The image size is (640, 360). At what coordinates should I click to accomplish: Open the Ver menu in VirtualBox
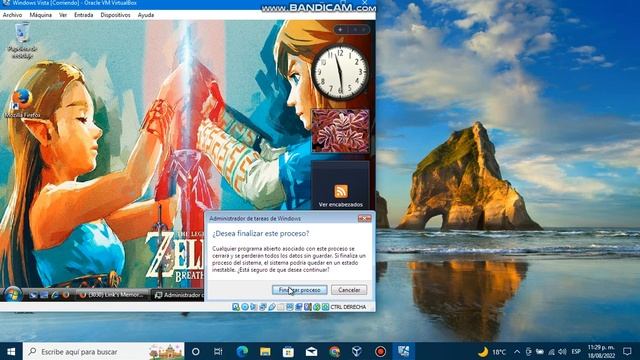(x=63, y=15)
